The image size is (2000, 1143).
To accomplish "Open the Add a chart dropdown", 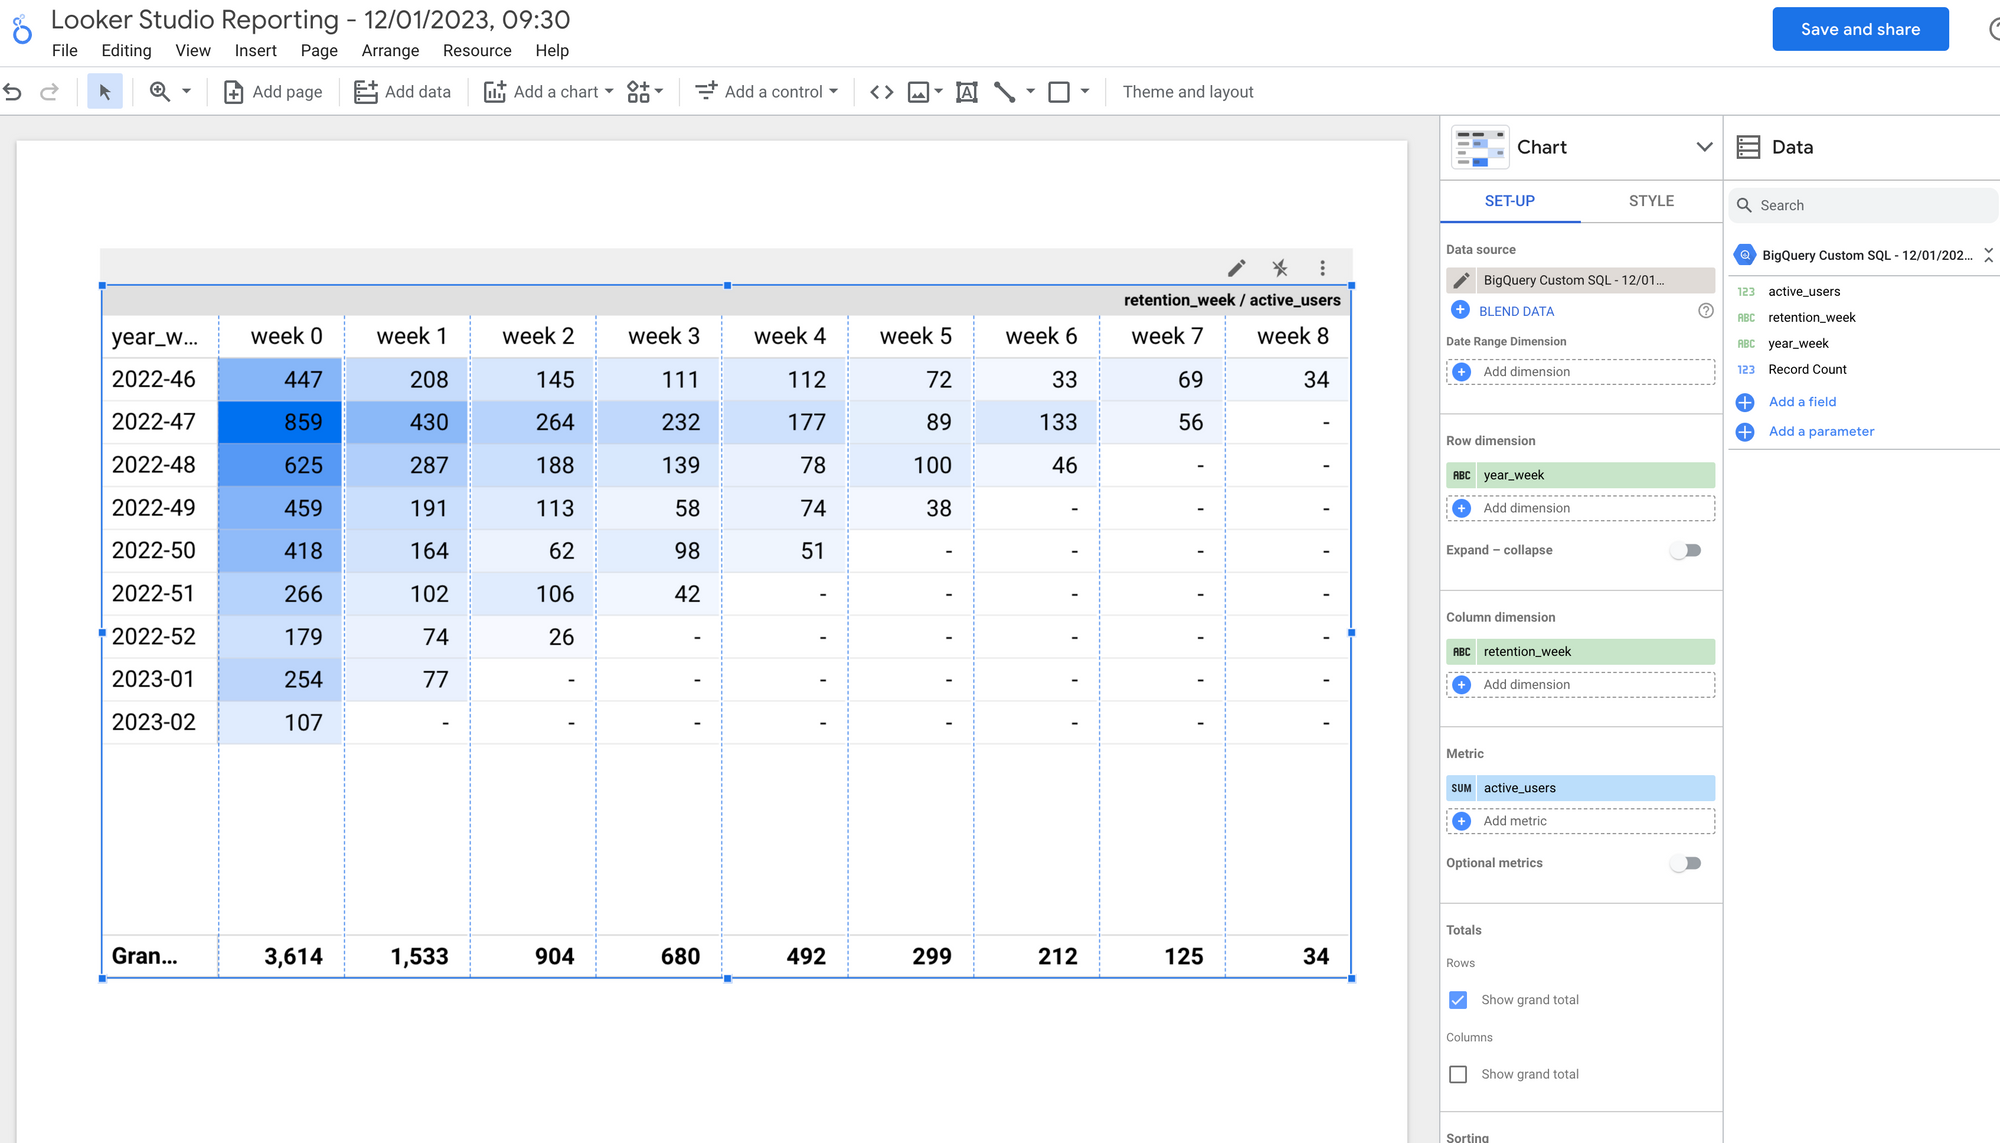I will coord(546,91).
